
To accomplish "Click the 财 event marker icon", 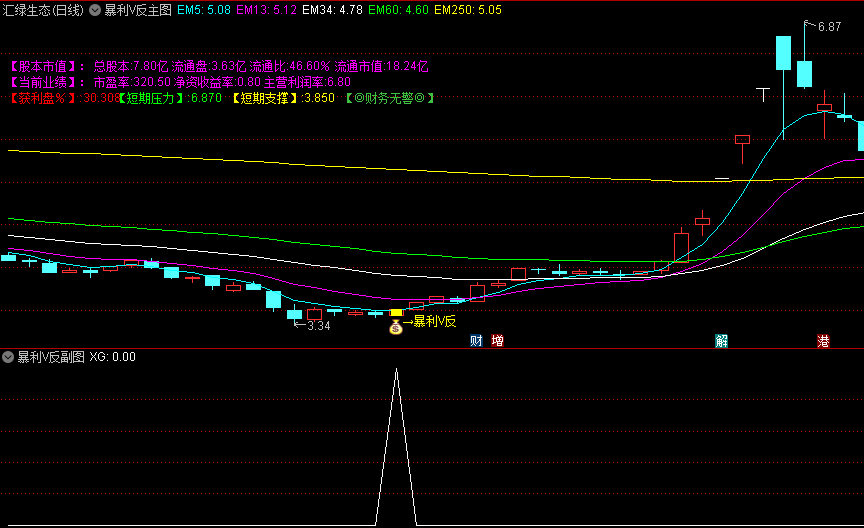I will click(476, 341).
